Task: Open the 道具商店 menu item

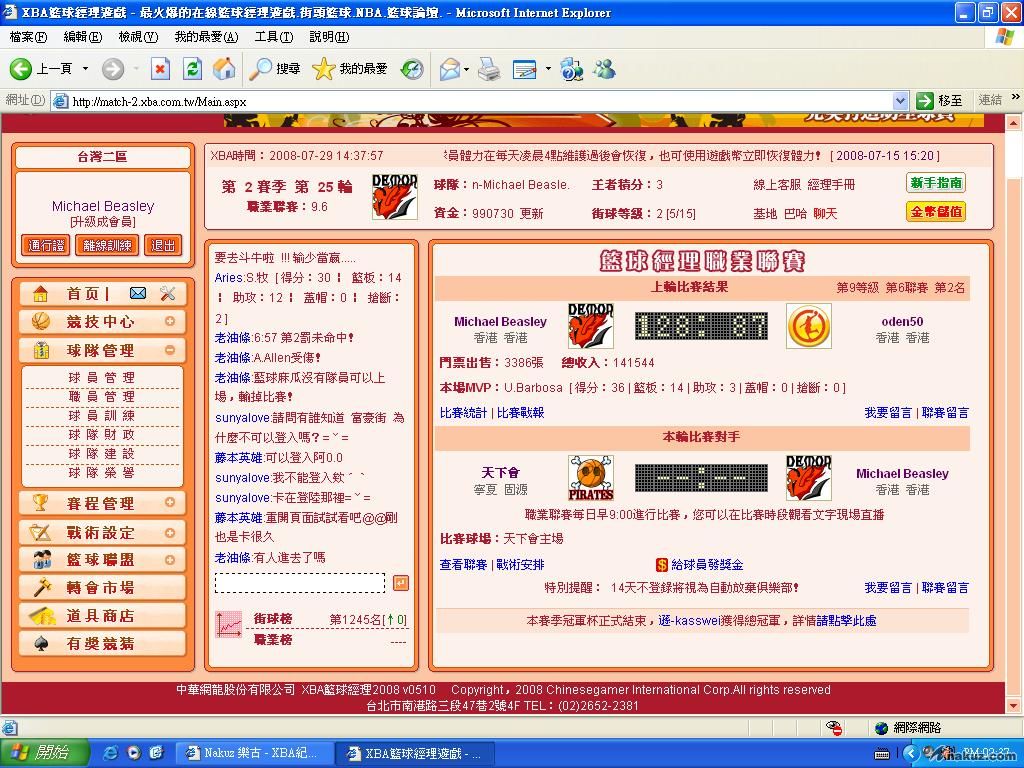Action: (x=102, y=616)
